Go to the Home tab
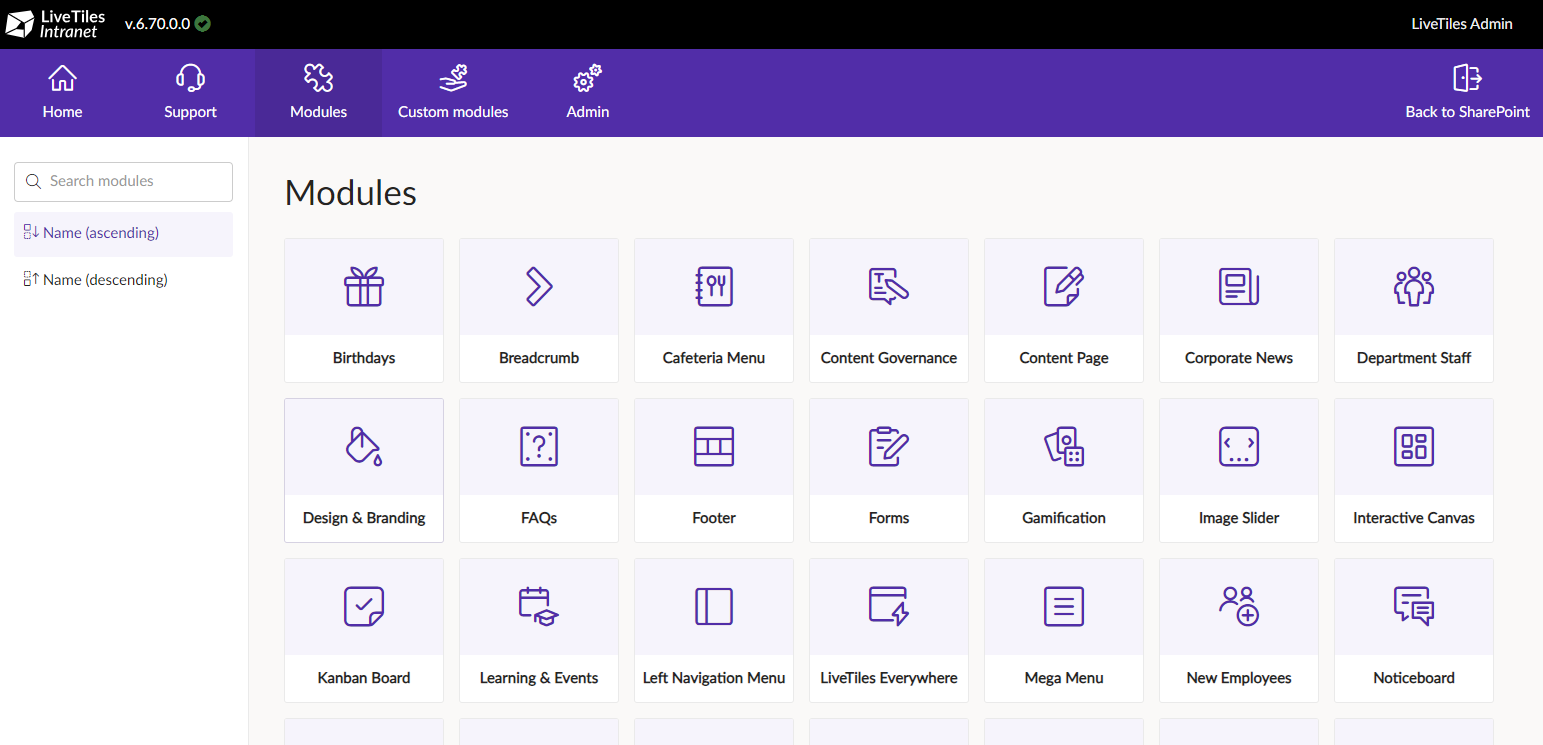This screenshot has width=1543, height=745. coord(62,93)
